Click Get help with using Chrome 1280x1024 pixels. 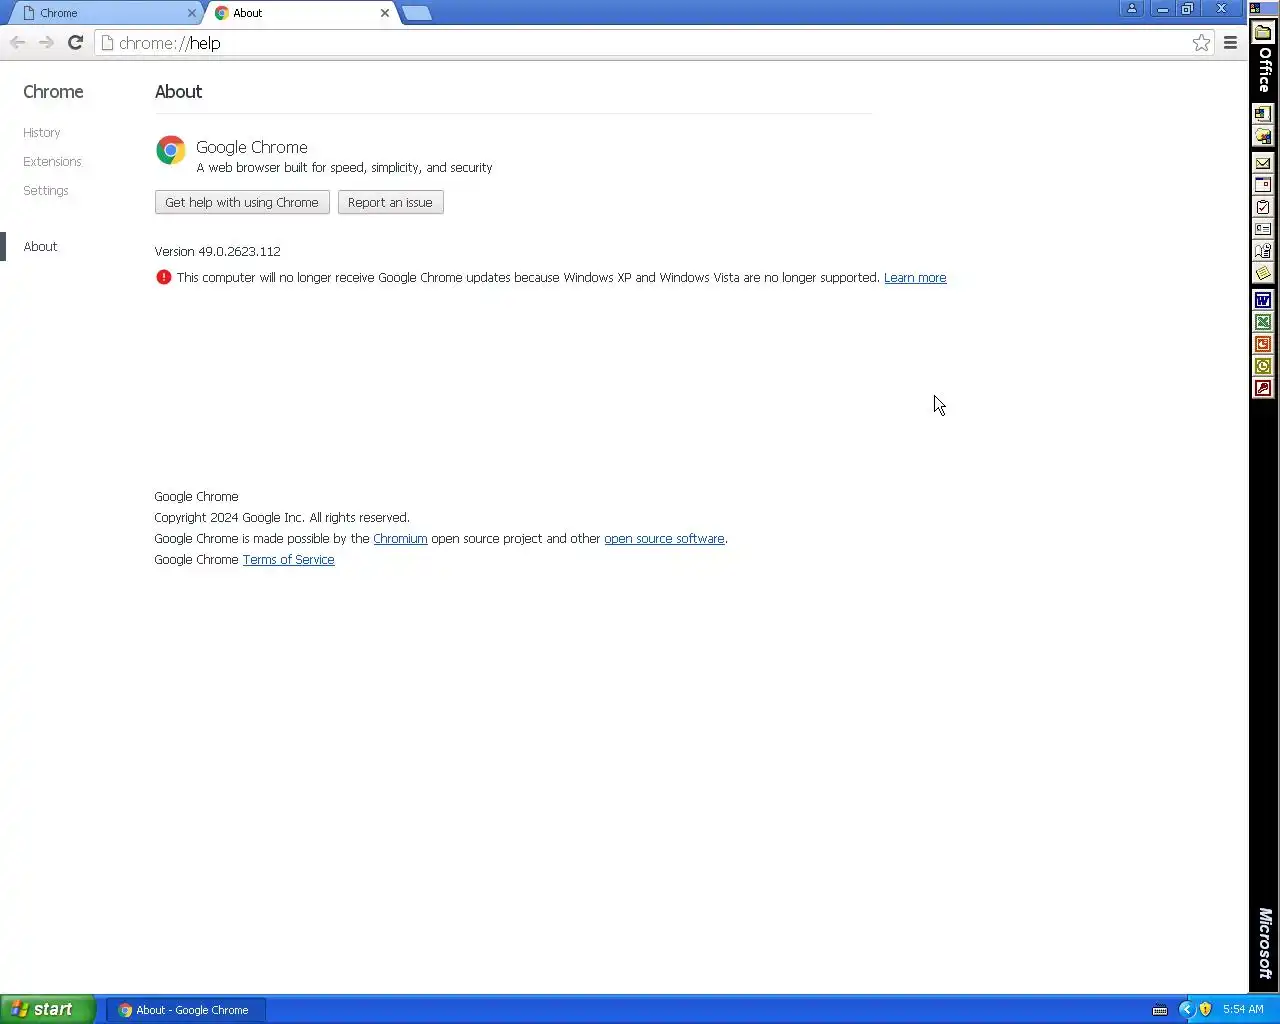(x=242, y=202)
